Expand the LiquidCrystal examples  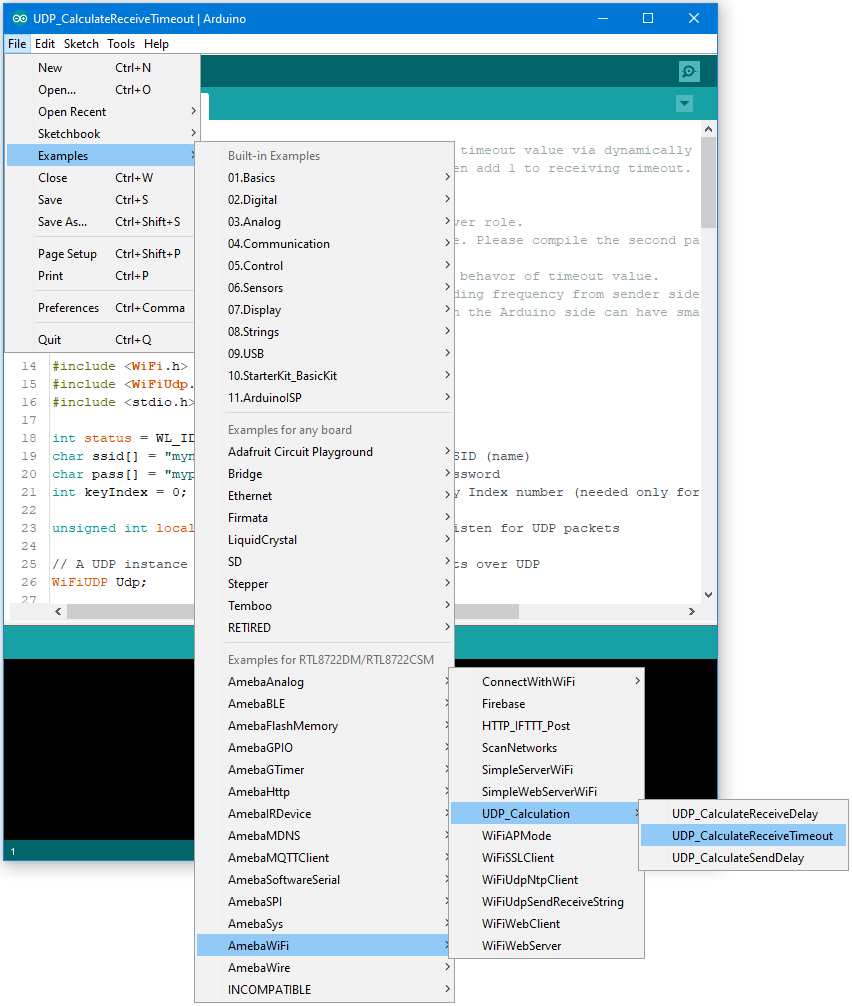[x=325, y=540]
